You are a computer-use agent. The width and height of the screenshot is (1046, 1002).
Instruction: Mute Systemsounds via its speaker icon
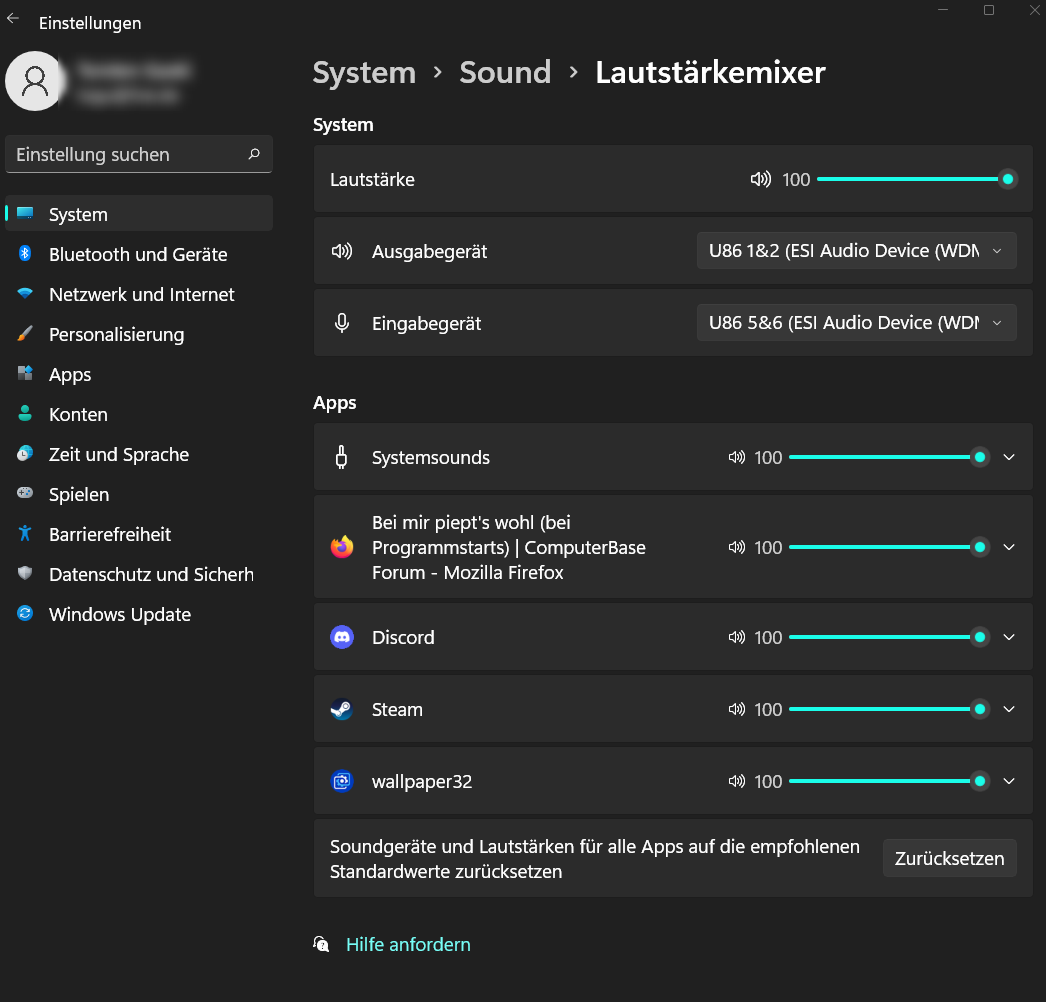[737, 458]
